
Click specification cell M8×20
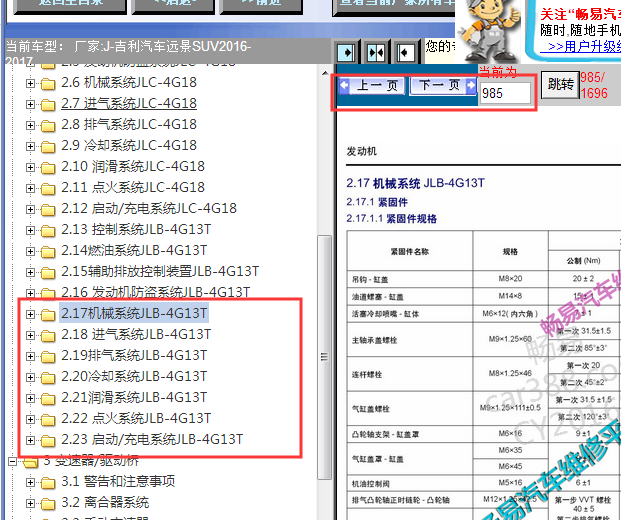coord(510,279)
